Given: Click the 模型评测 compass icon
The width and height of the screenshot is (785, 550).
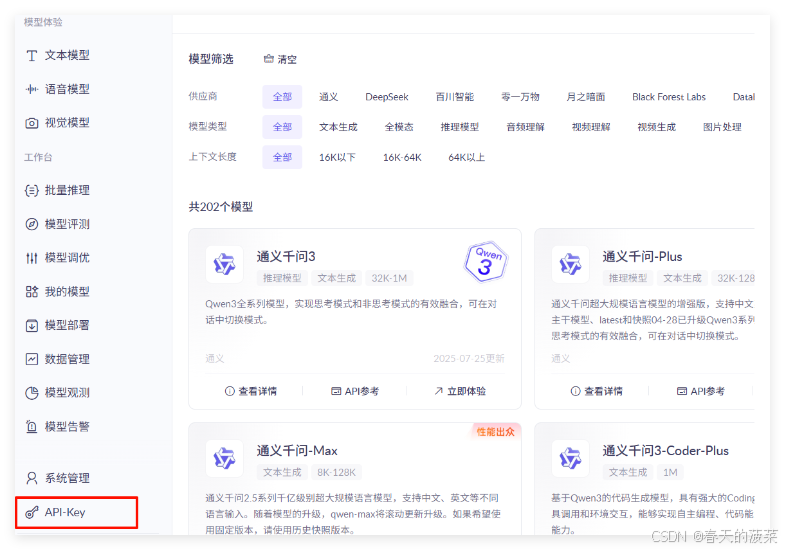Looking at the screenshot, I should coord(32,224).
